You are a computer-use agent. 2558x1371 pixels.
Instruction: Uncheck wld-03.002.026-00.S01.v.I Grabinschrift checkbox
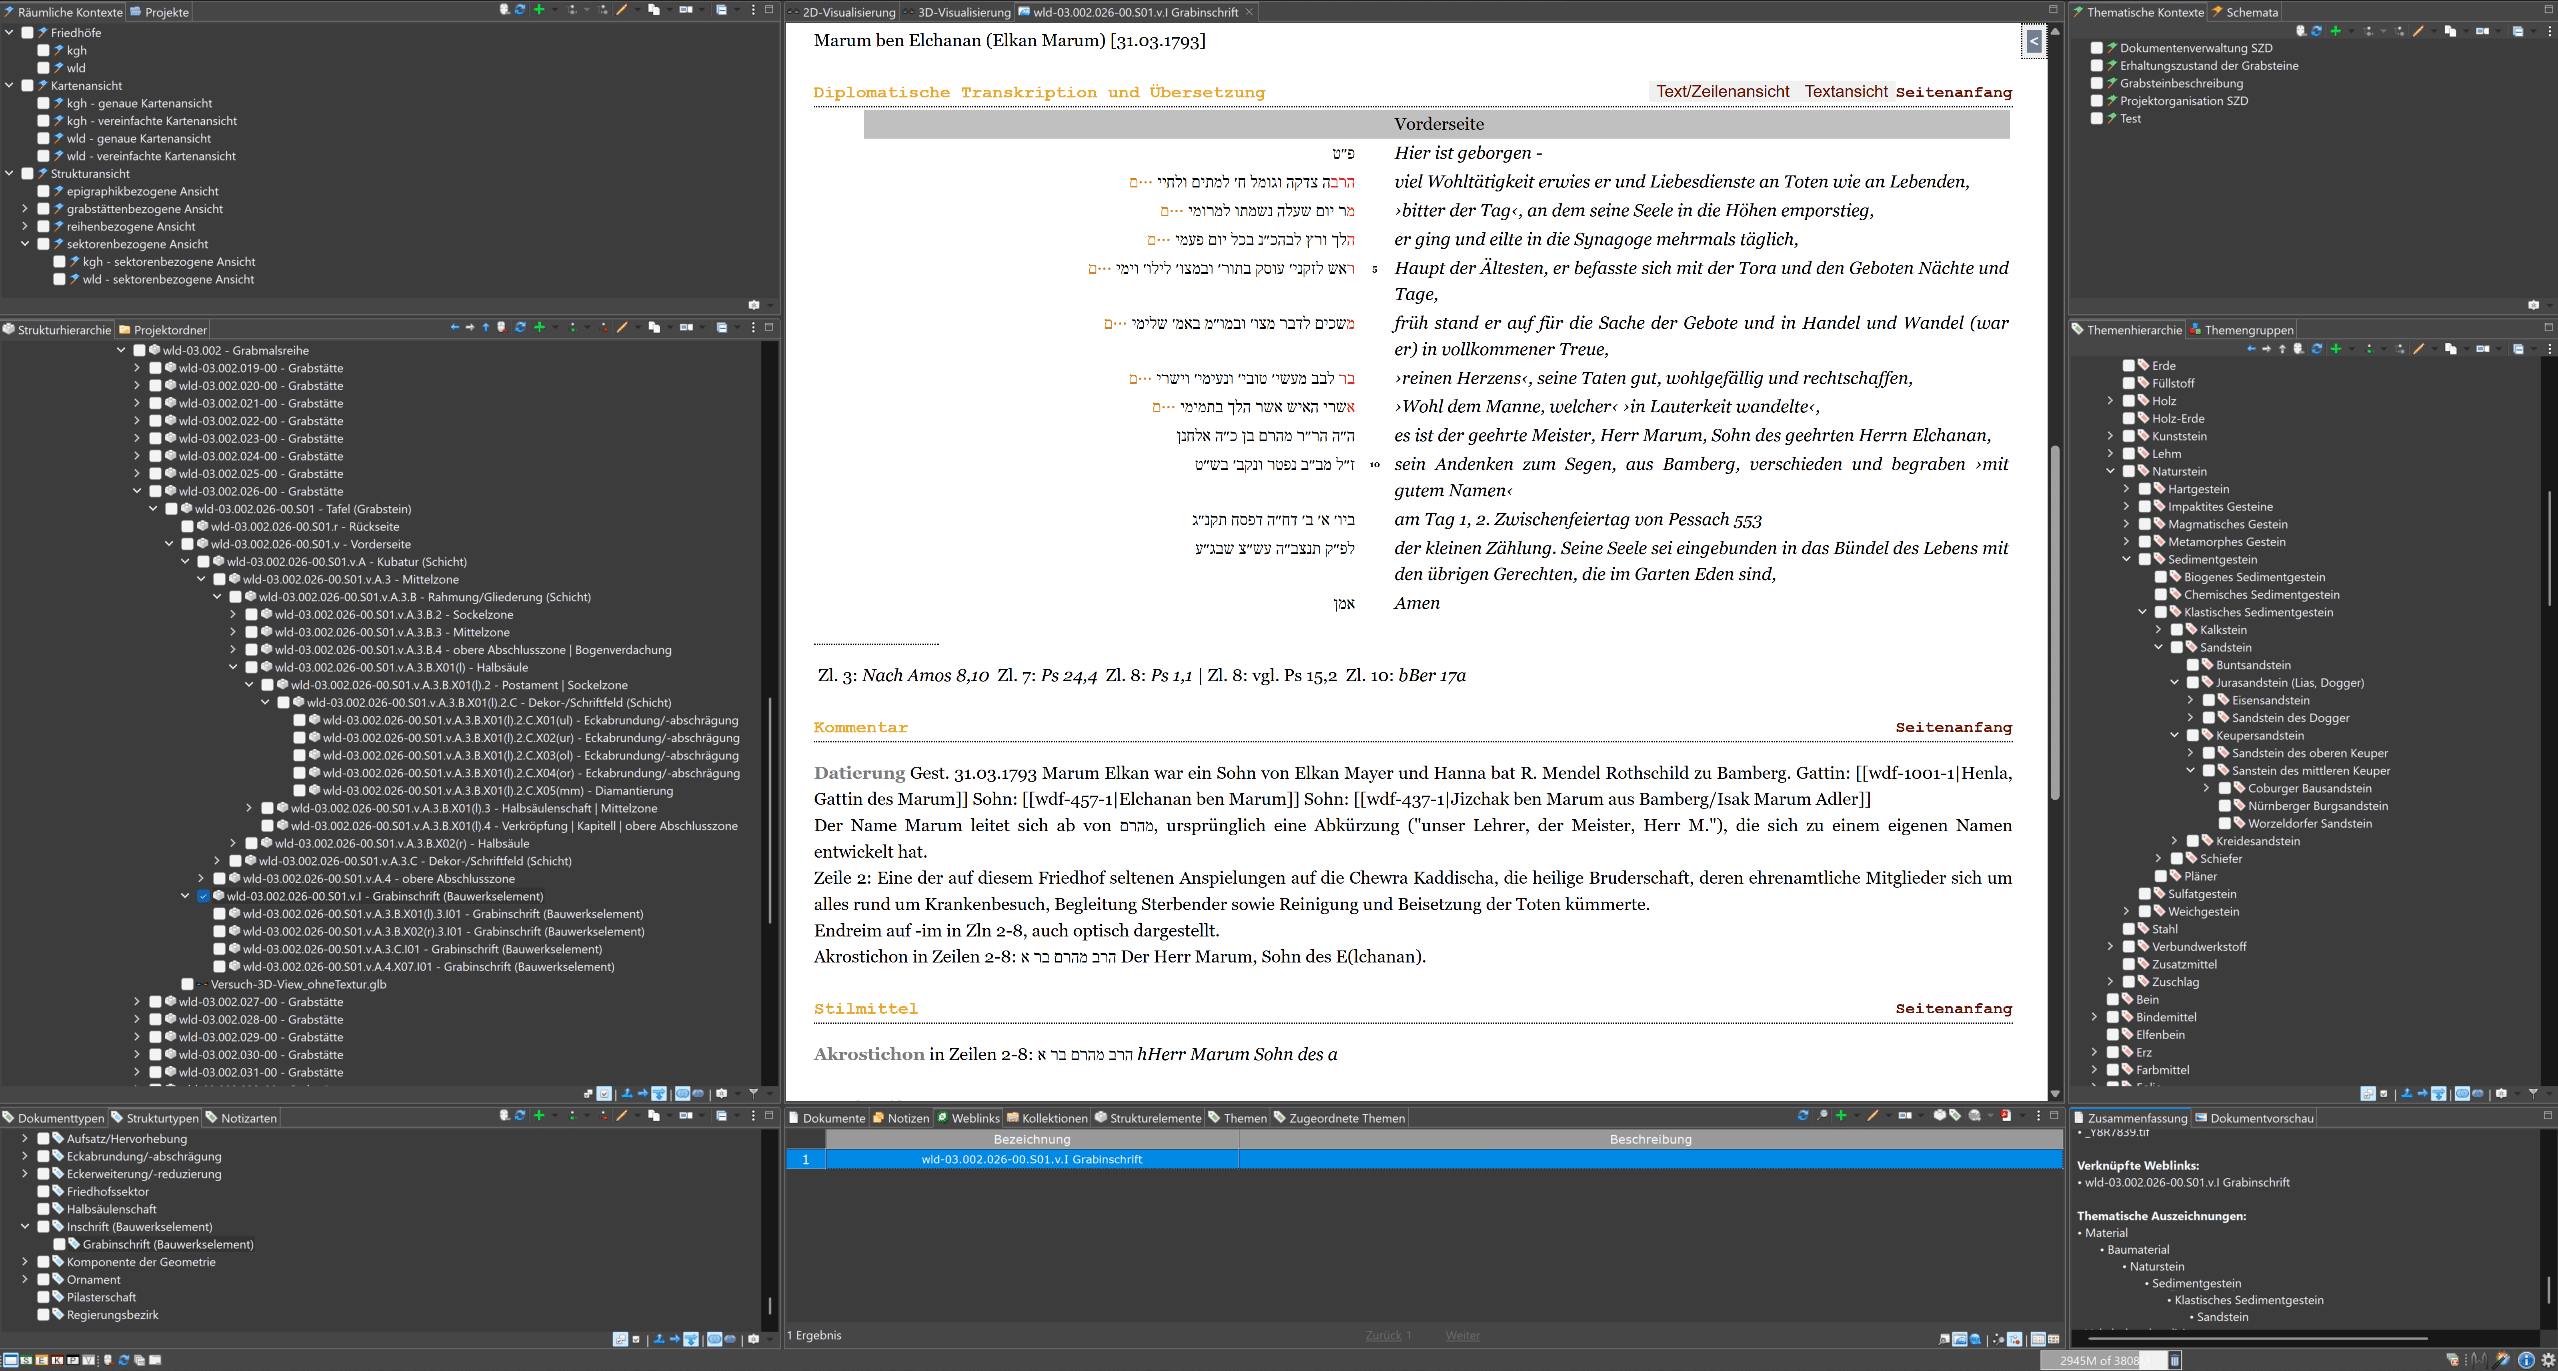(x=204, y=897)
